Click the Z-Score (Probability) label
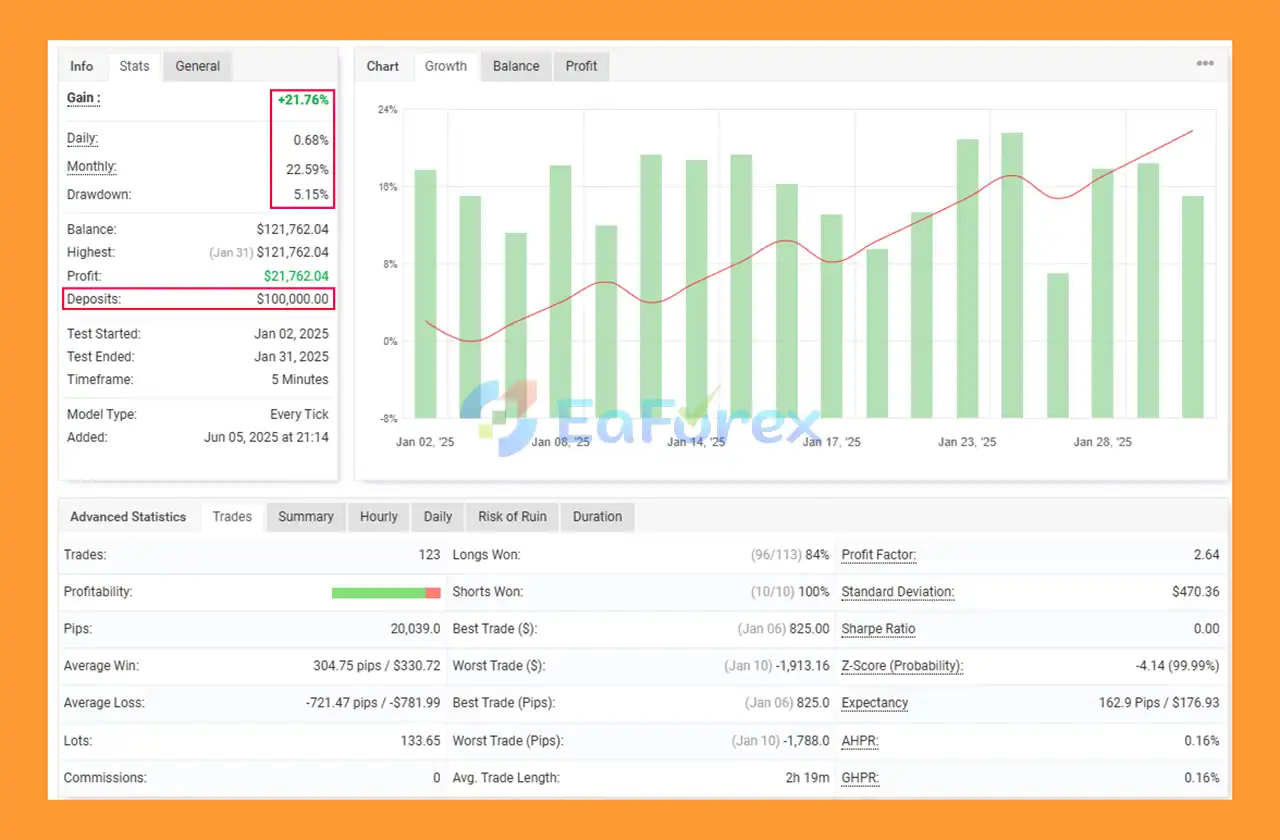 click(901, 666)
